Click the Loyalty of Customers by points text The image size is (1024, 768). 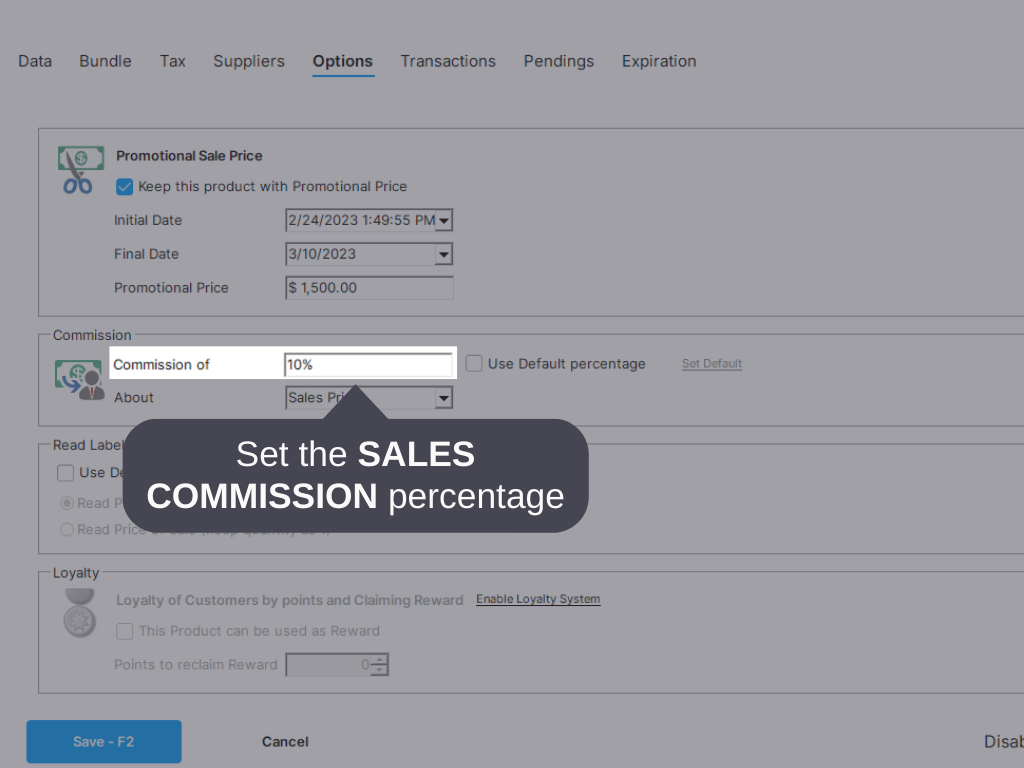(289, 600)
